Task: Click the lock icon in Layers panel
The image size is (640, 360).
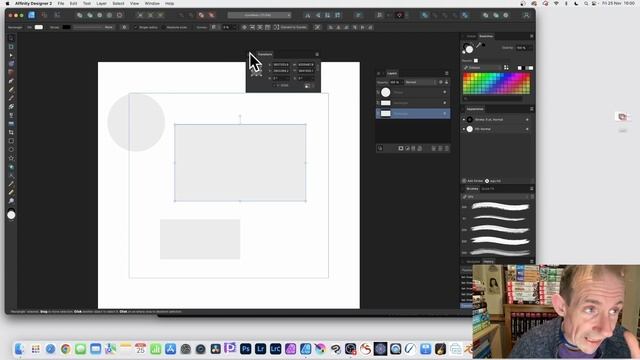Action: coord(446,82)
